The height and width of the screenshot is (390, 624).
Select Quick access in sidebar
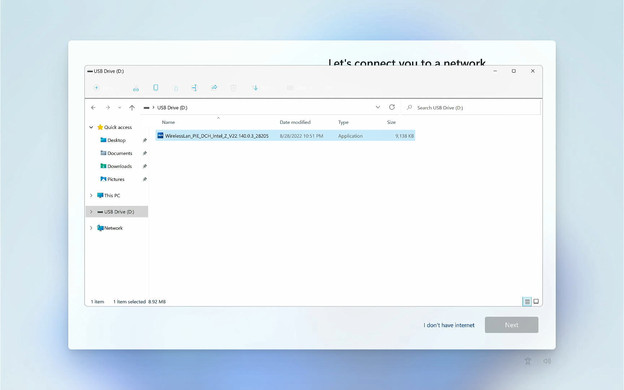118,127
